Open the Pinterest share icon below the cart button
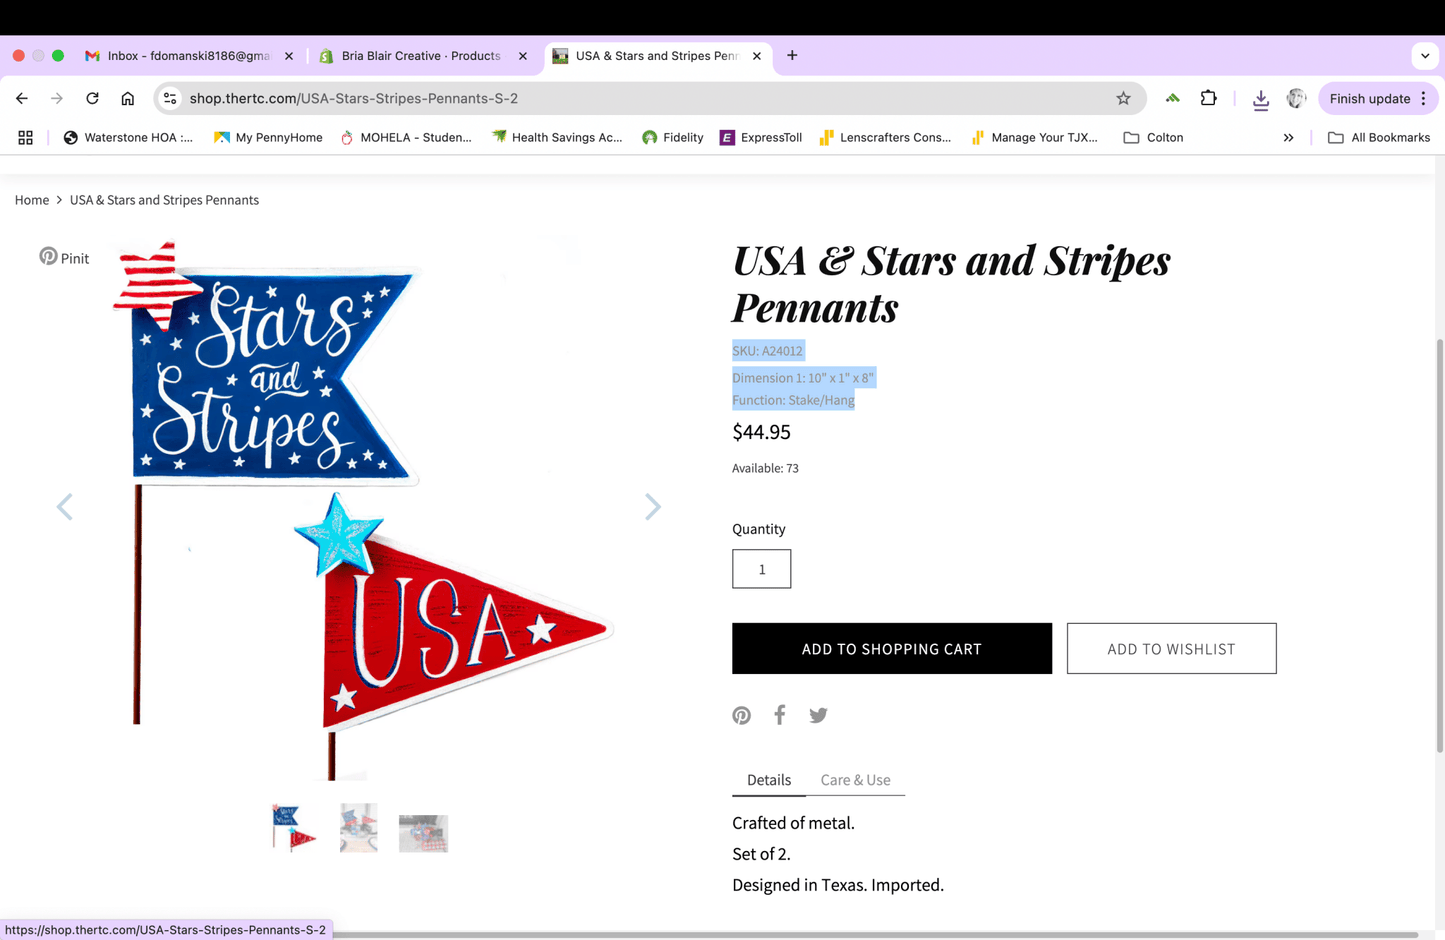 (741, 714)
